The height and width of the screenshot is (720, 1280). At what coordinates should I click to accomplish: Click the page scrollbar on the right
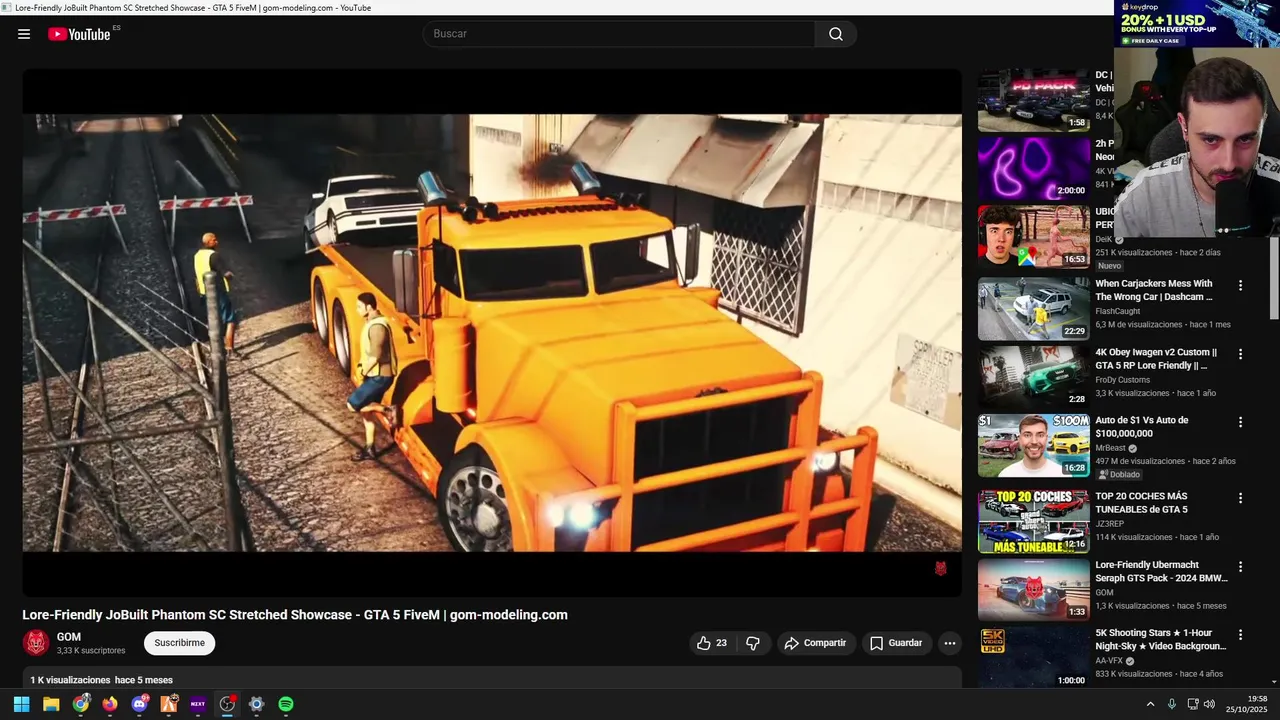click(x=1274, y=278)
